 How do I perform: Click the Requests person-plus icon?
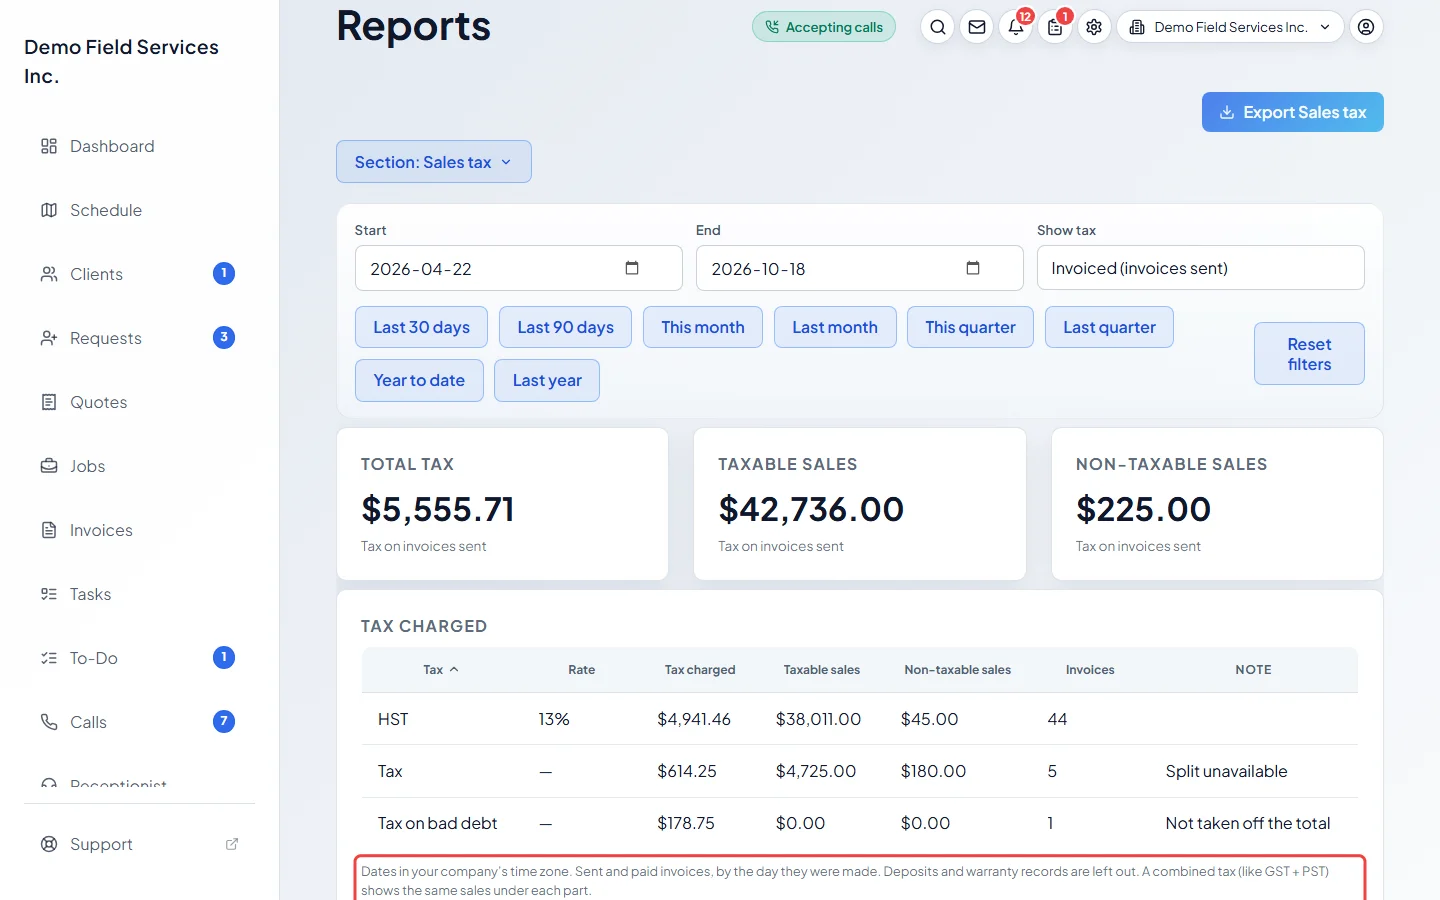click(49, 338)
